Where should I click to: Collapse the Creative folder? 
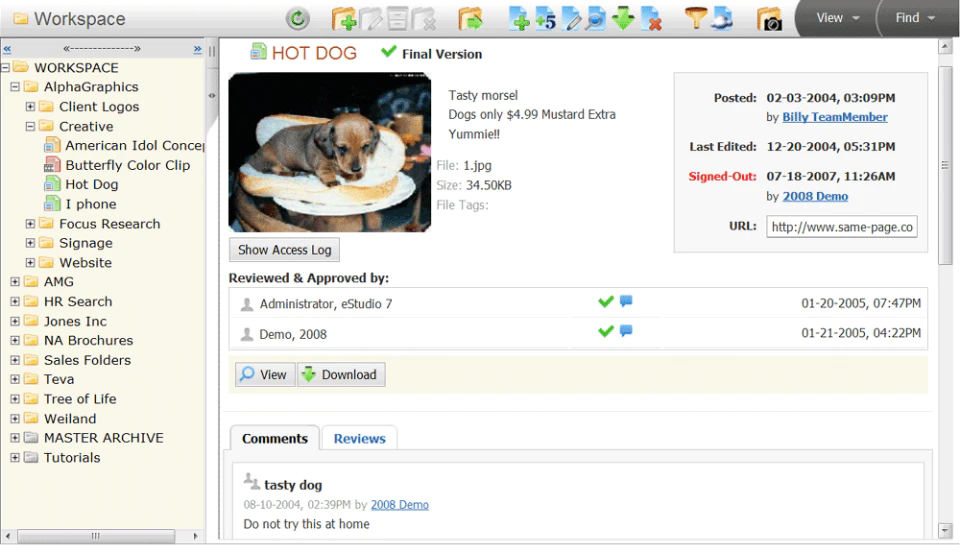[x=30, y=126]
